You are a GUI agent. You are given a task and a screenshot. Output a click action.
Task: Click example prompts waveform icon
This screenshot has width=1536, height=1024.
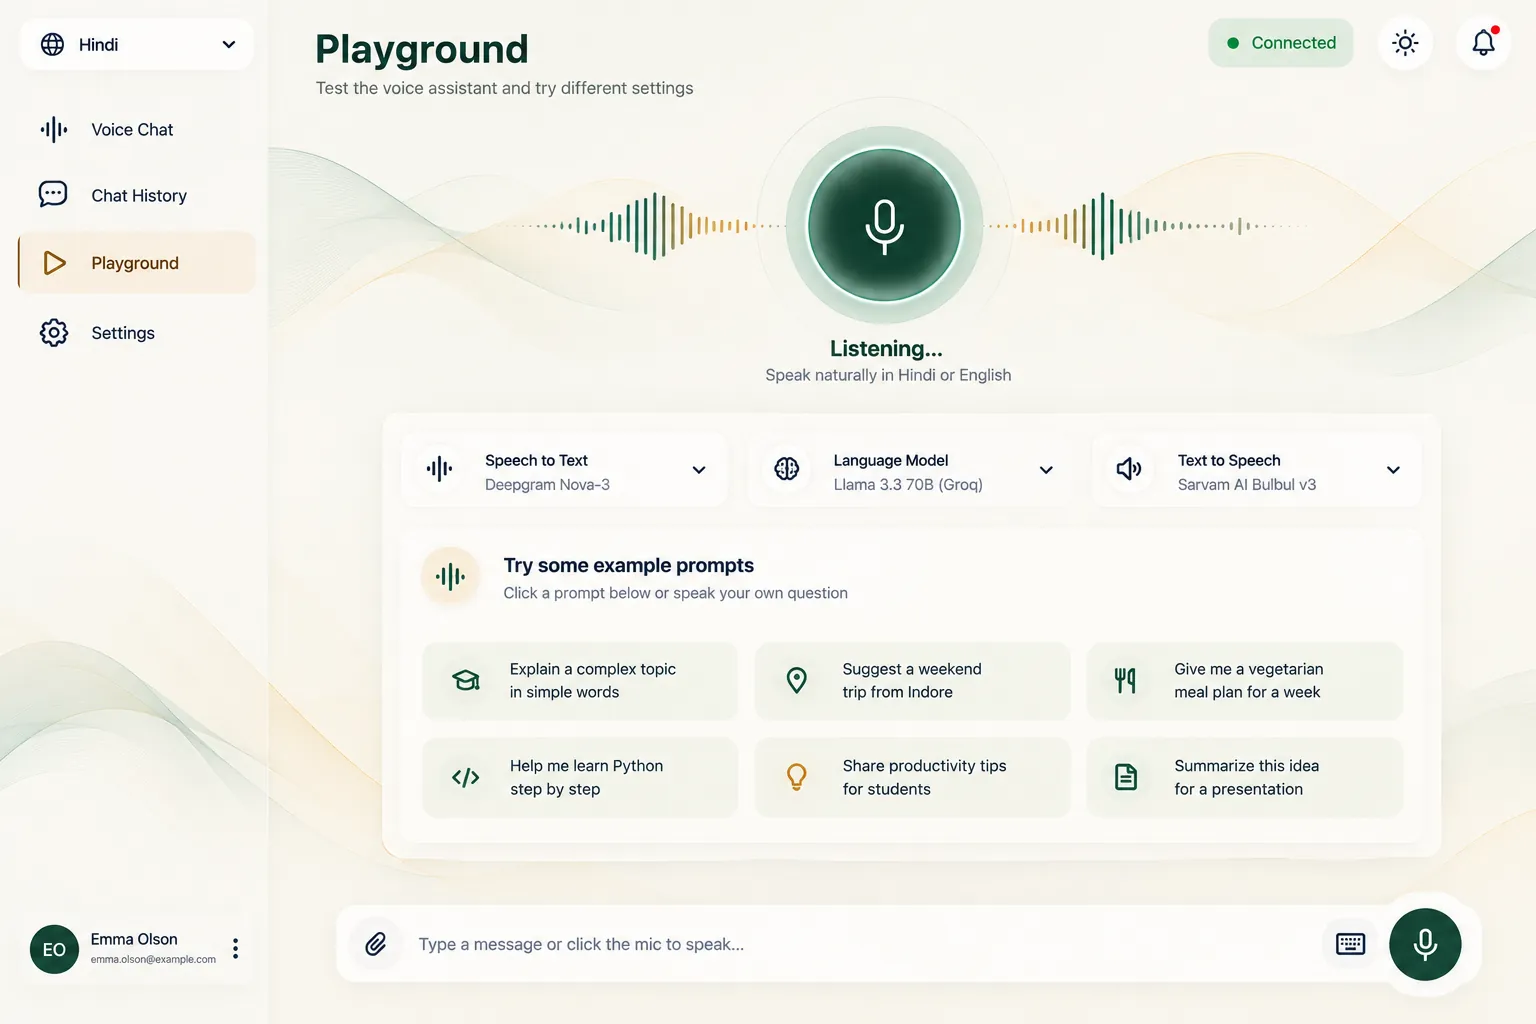point(450,576)
